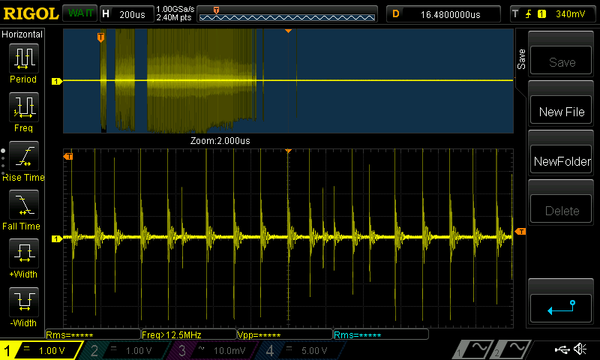
Task: Select channel 1 tab at 1.00 V
Action: 40,350
